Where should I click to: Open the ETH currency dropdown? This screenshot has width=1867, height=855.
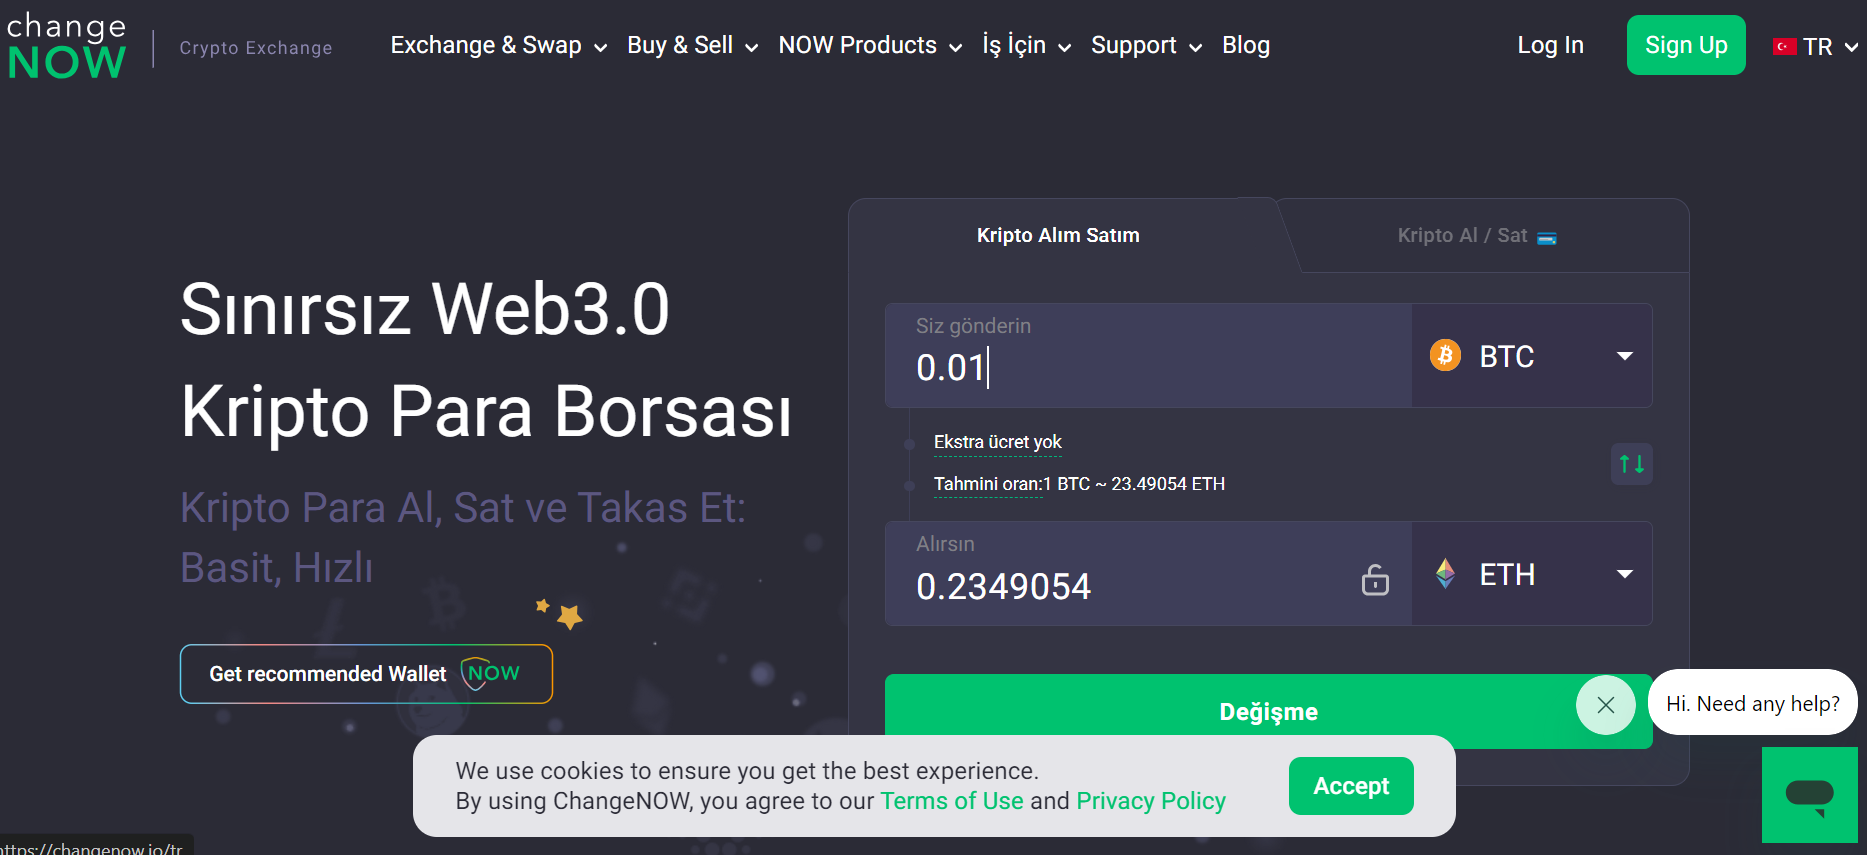point(1531,573)
